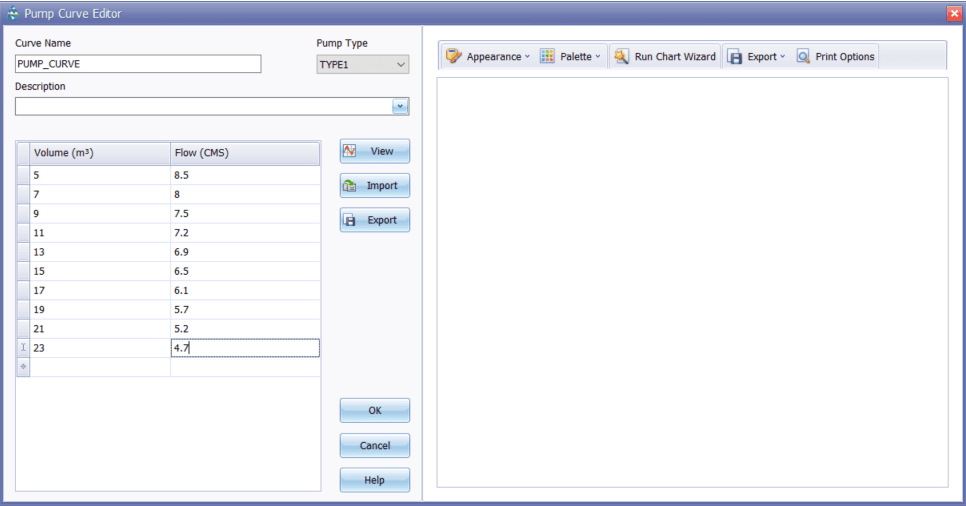Click Print Options label

(x=845, y=57)
